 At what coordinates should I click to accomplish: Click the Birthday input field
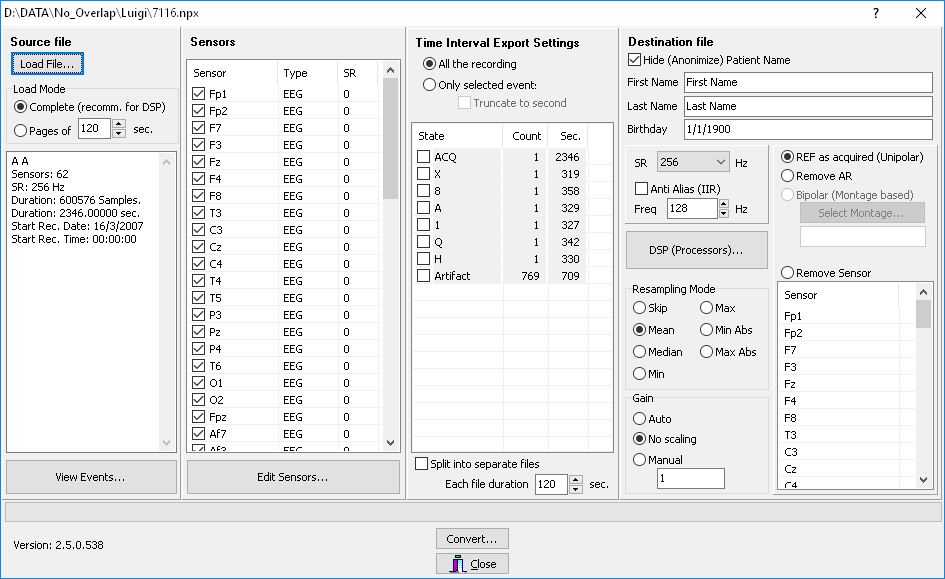coord(808,129)
